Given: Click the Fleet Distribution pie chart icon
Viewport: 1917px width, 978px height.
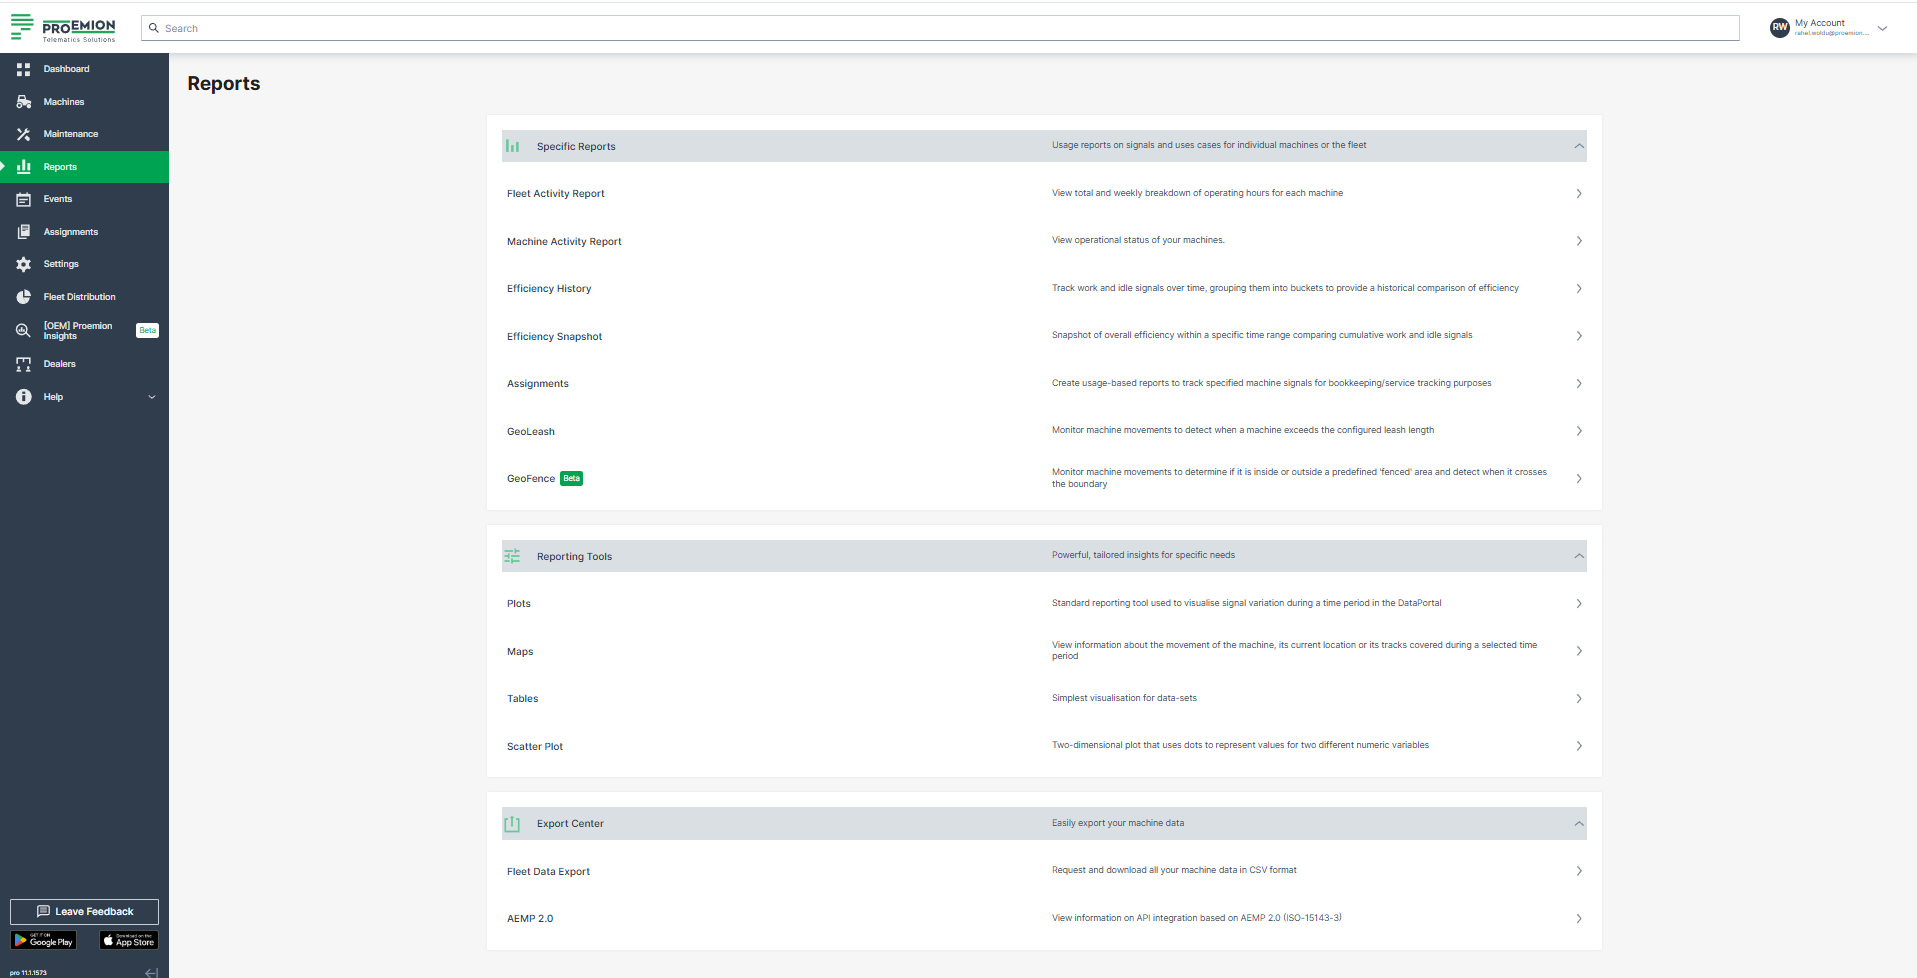Looking at the screenshot, I should (x=23, y=297).
